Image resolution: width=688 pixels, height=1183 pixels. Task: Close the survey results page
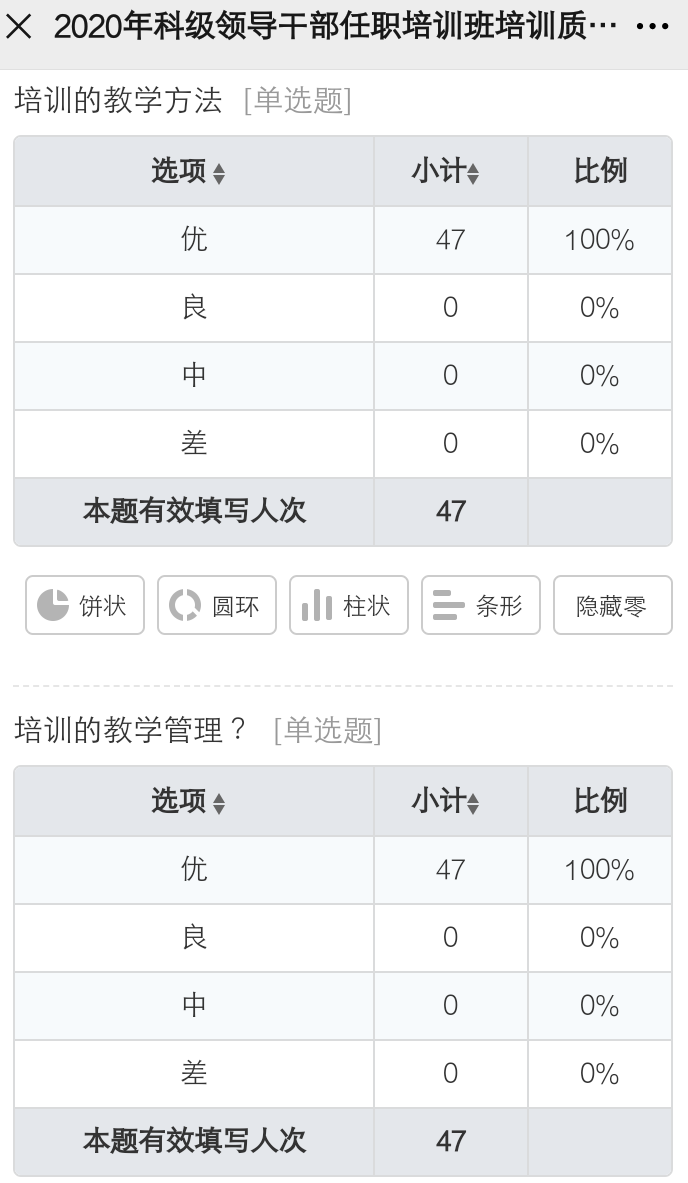20,27
